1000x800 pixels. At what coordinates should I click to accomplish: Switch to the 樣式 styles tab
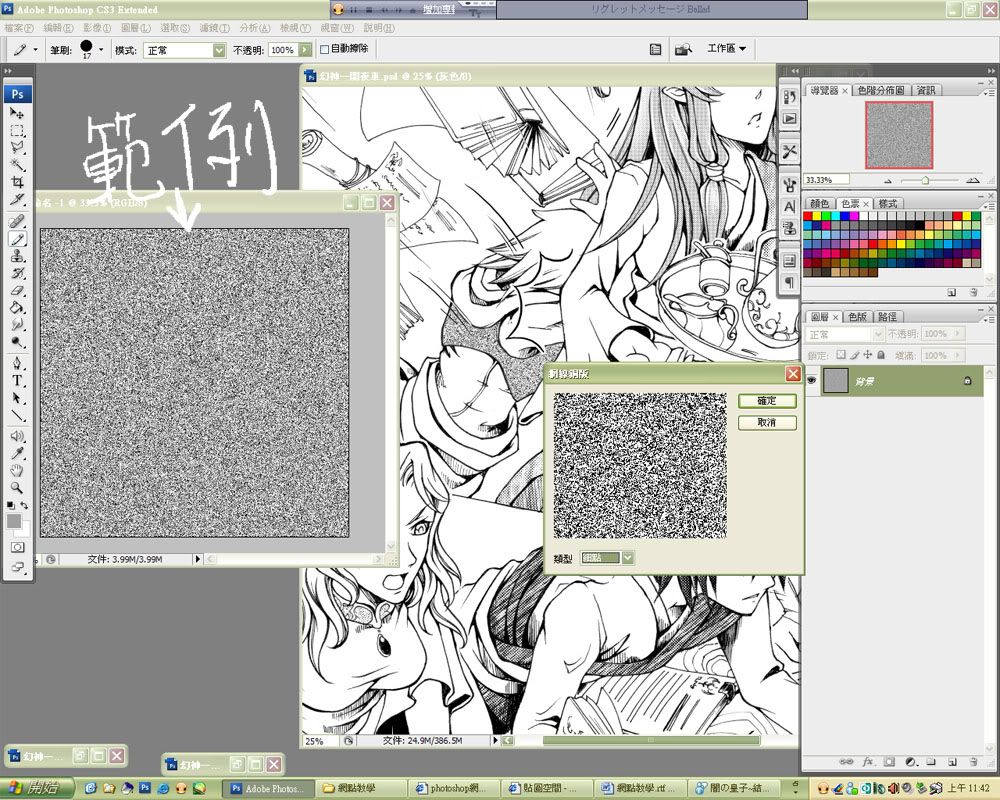click(888, 204)
